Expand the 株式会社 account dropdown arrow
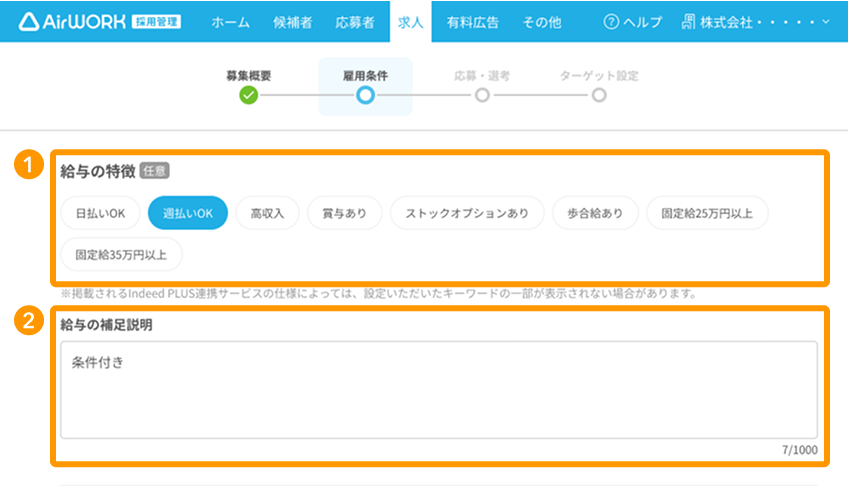848x486 pixels. [826, 22]
